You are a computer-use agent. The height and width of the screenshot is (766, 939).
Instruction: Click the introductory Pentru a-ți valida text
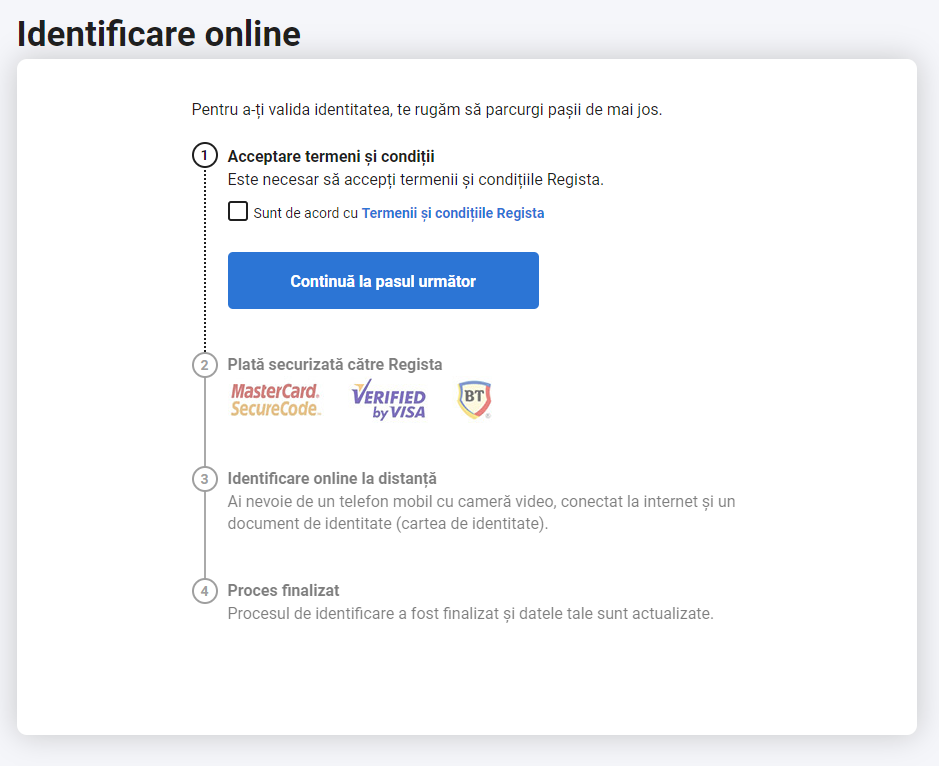coord(427,110)
